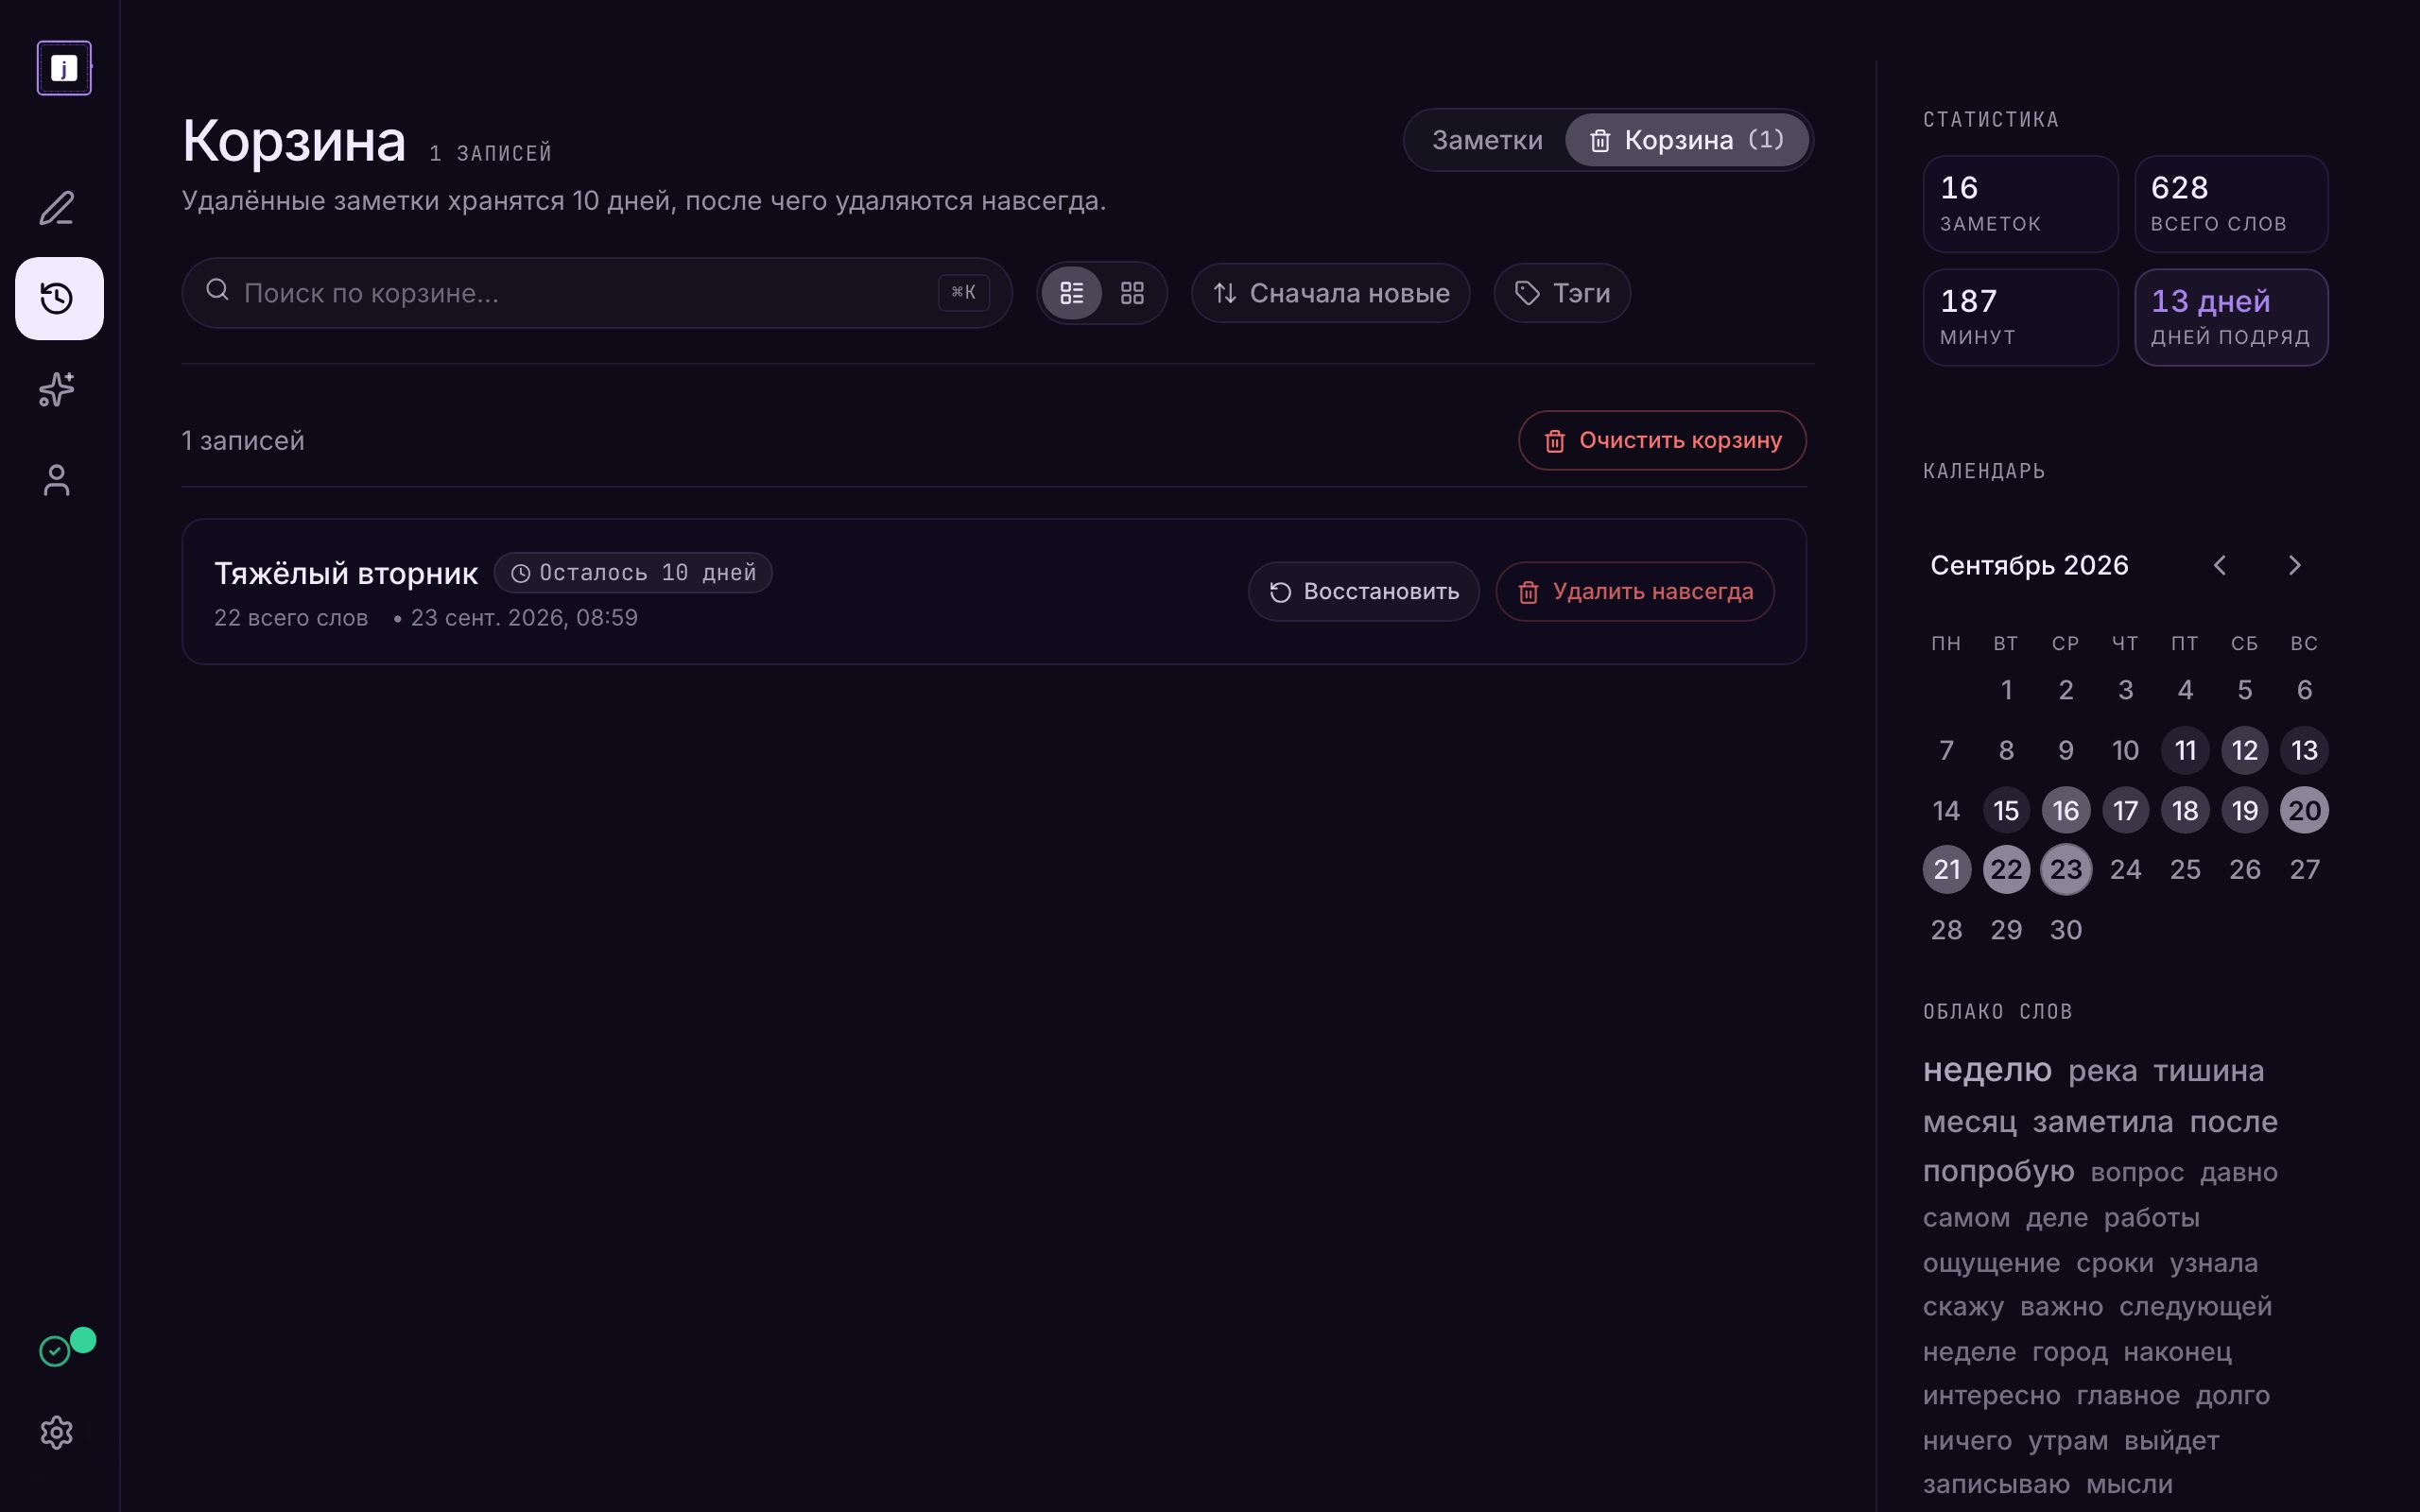Screen dimensions: 2420x1512
Task: Restore note with 'Восстановить' button
Action: tap(1364, 592)
